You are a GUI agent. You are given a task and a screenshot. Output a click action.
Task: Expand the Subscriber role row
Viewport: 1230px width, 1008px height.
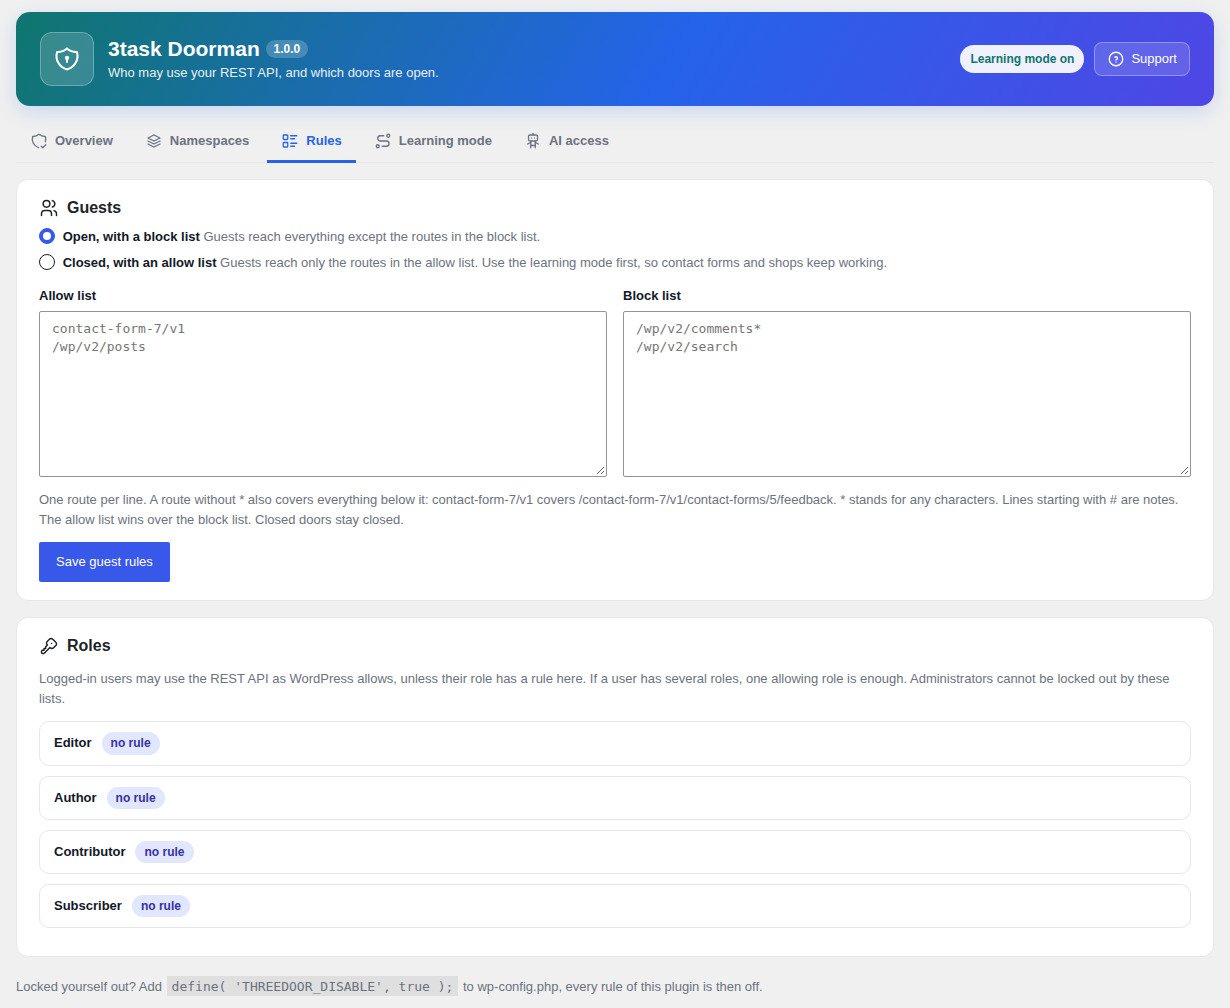click(615, 906)
